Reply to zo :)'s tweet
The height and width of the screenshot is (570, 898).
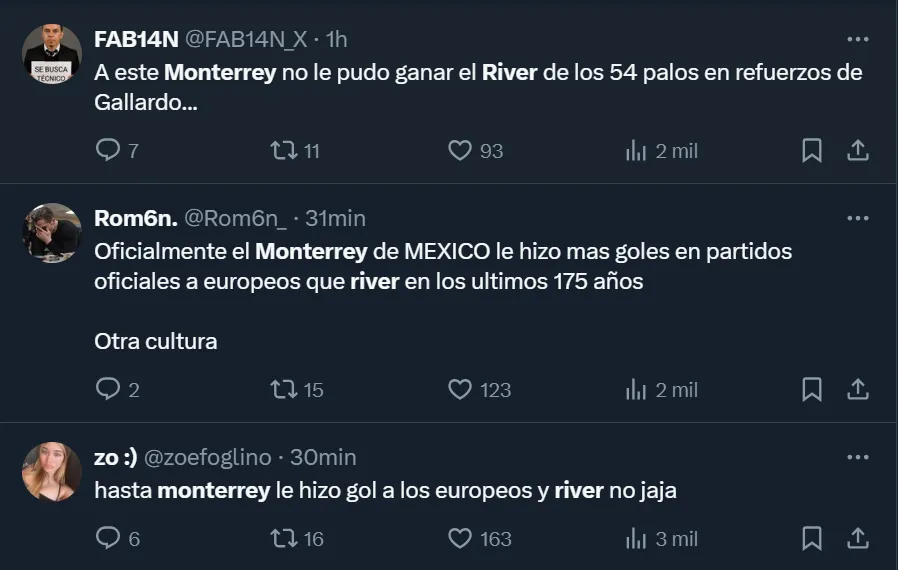pos(108,539)
